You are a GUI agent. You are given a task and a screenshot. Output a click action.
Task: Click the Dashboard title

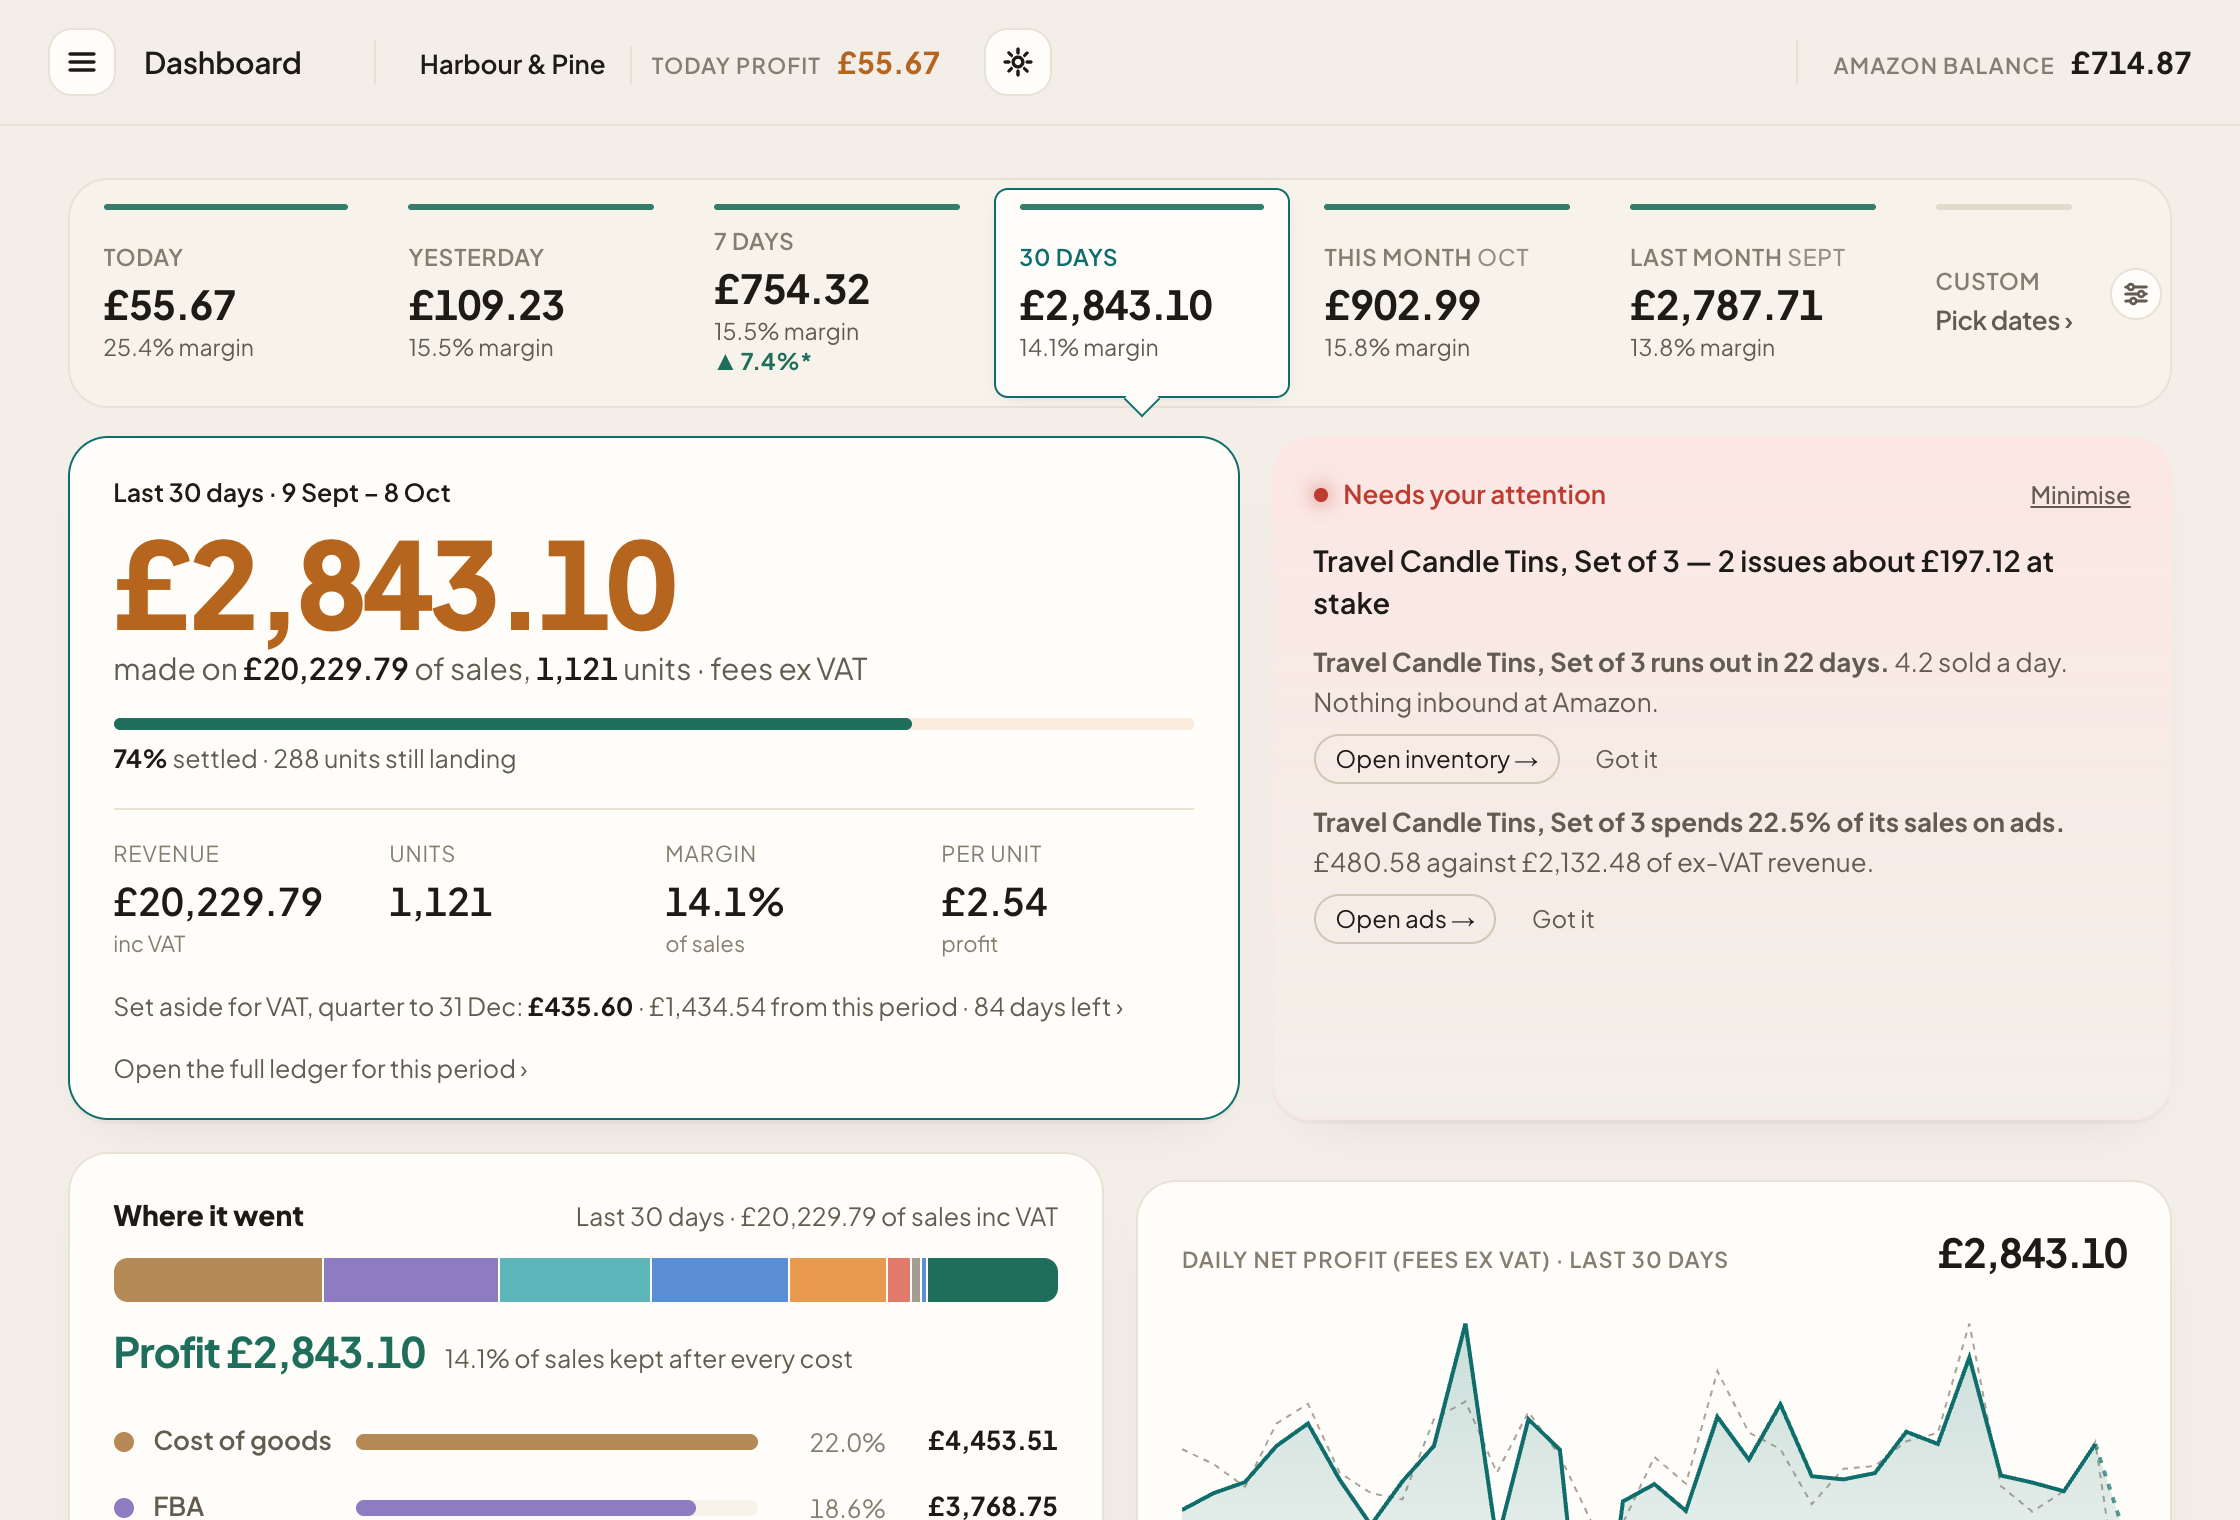[222, 63]
